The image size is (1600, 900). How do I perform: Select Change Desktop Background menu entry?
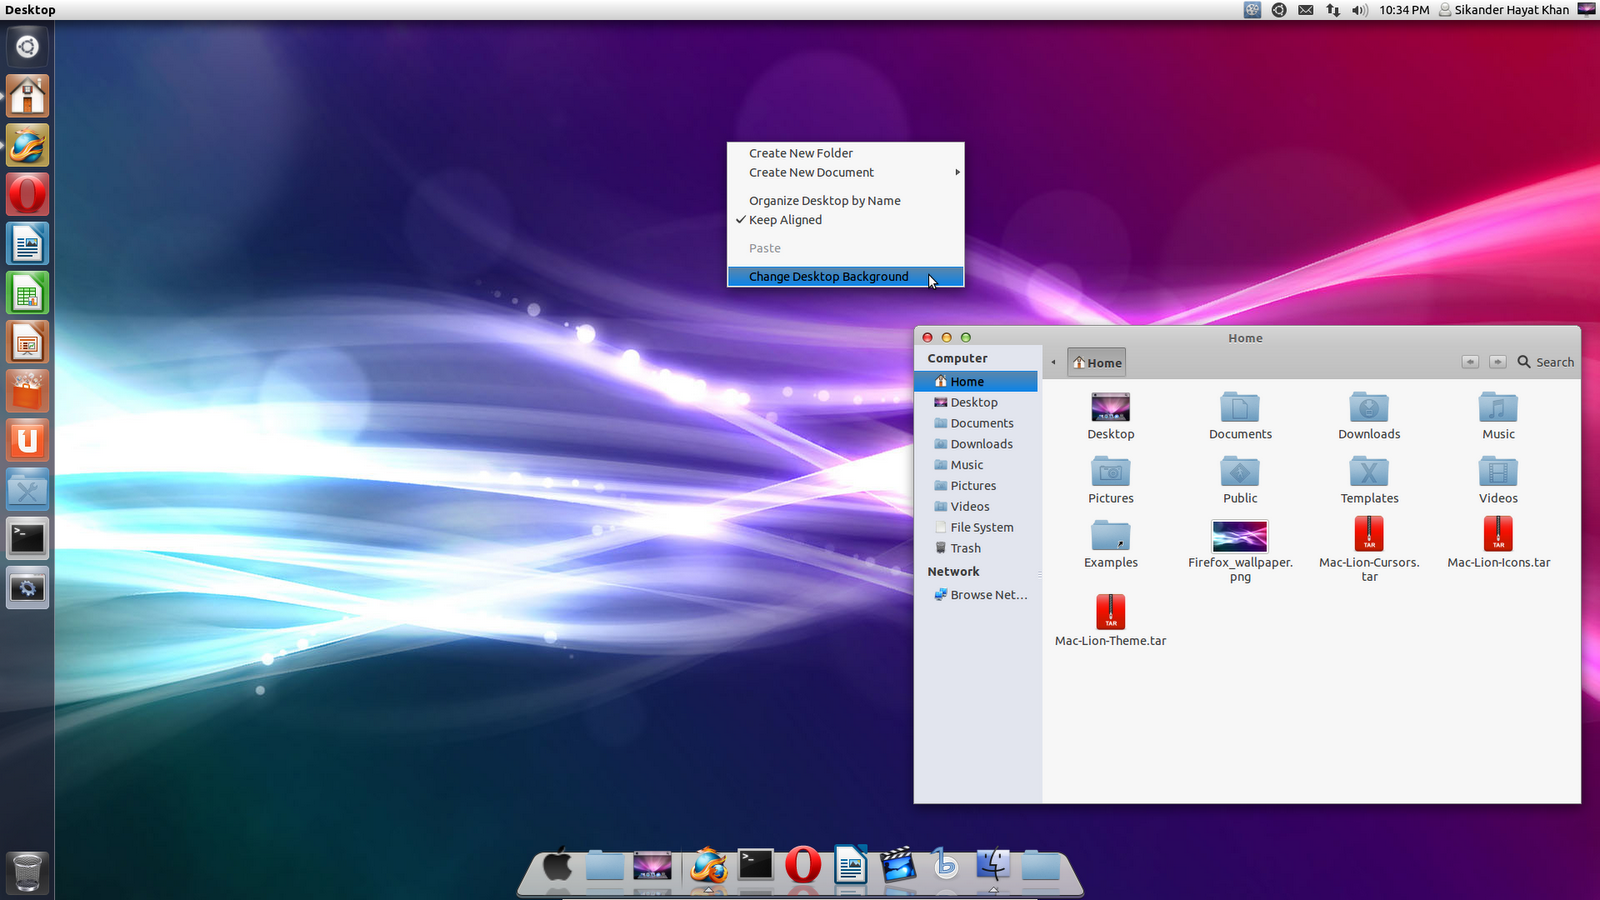(829, 277)
